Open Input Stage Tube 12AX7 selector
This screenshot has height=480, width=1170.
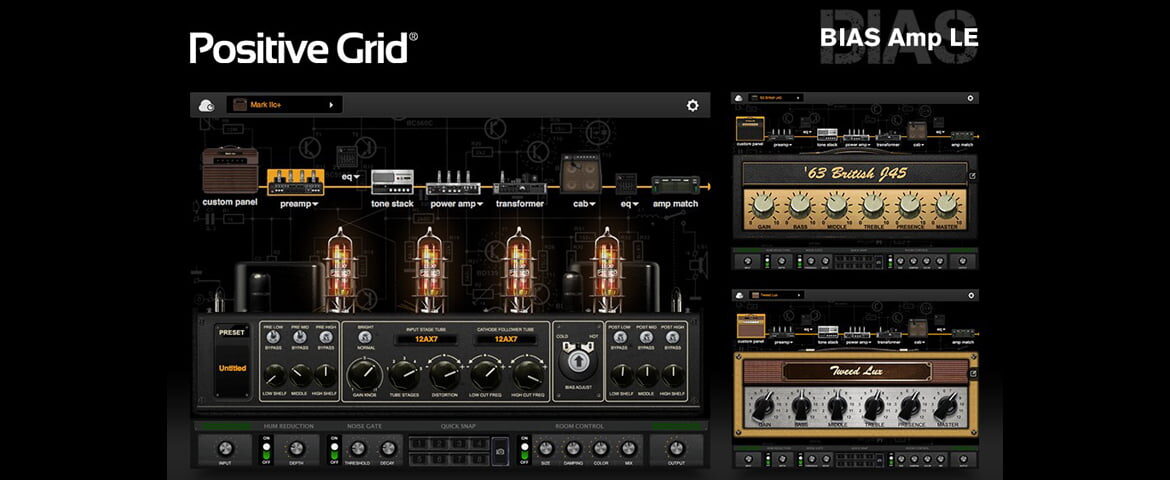[x=424, y=339]
